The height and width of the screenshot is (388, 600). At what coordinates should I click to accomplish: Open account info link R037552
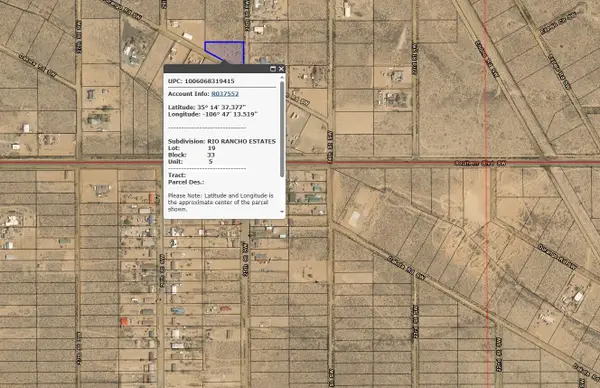coord(225,94)
